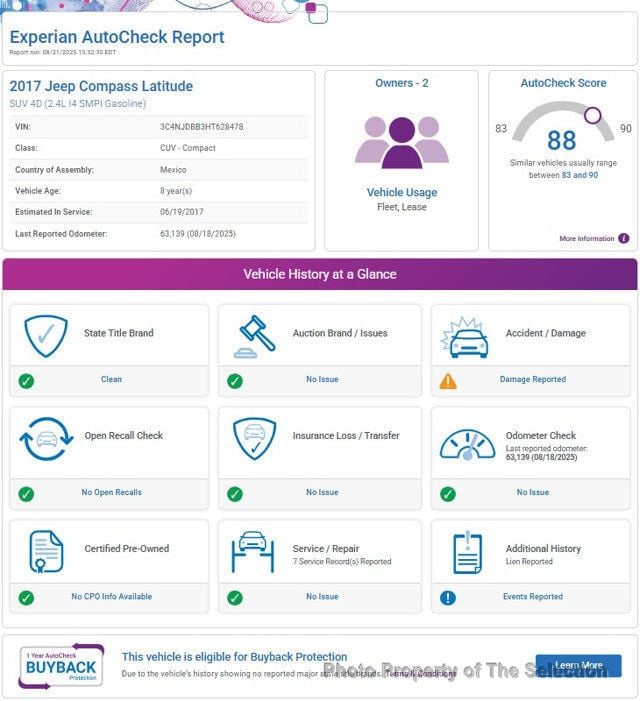Click the 7 Service Record(s) Reported text
The width and height of the screenshot is (640, 701).
coord(342,562)
